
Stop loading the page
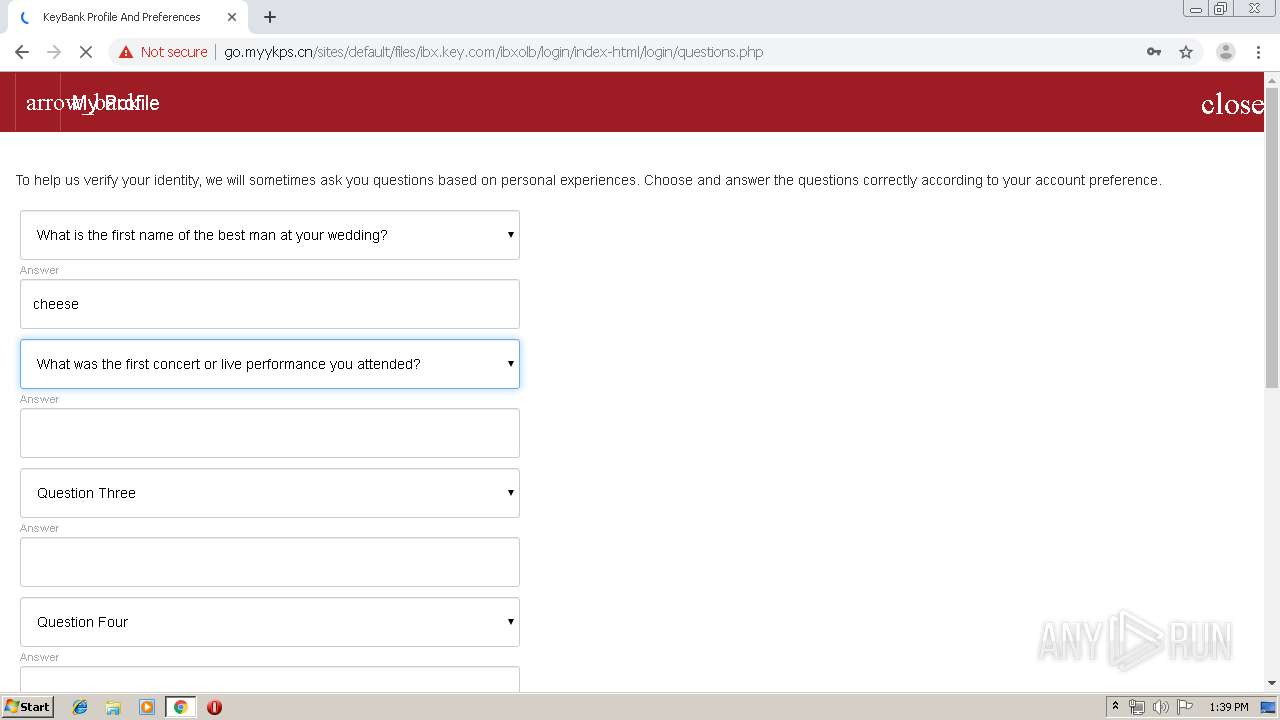click(x=86, y=52)
